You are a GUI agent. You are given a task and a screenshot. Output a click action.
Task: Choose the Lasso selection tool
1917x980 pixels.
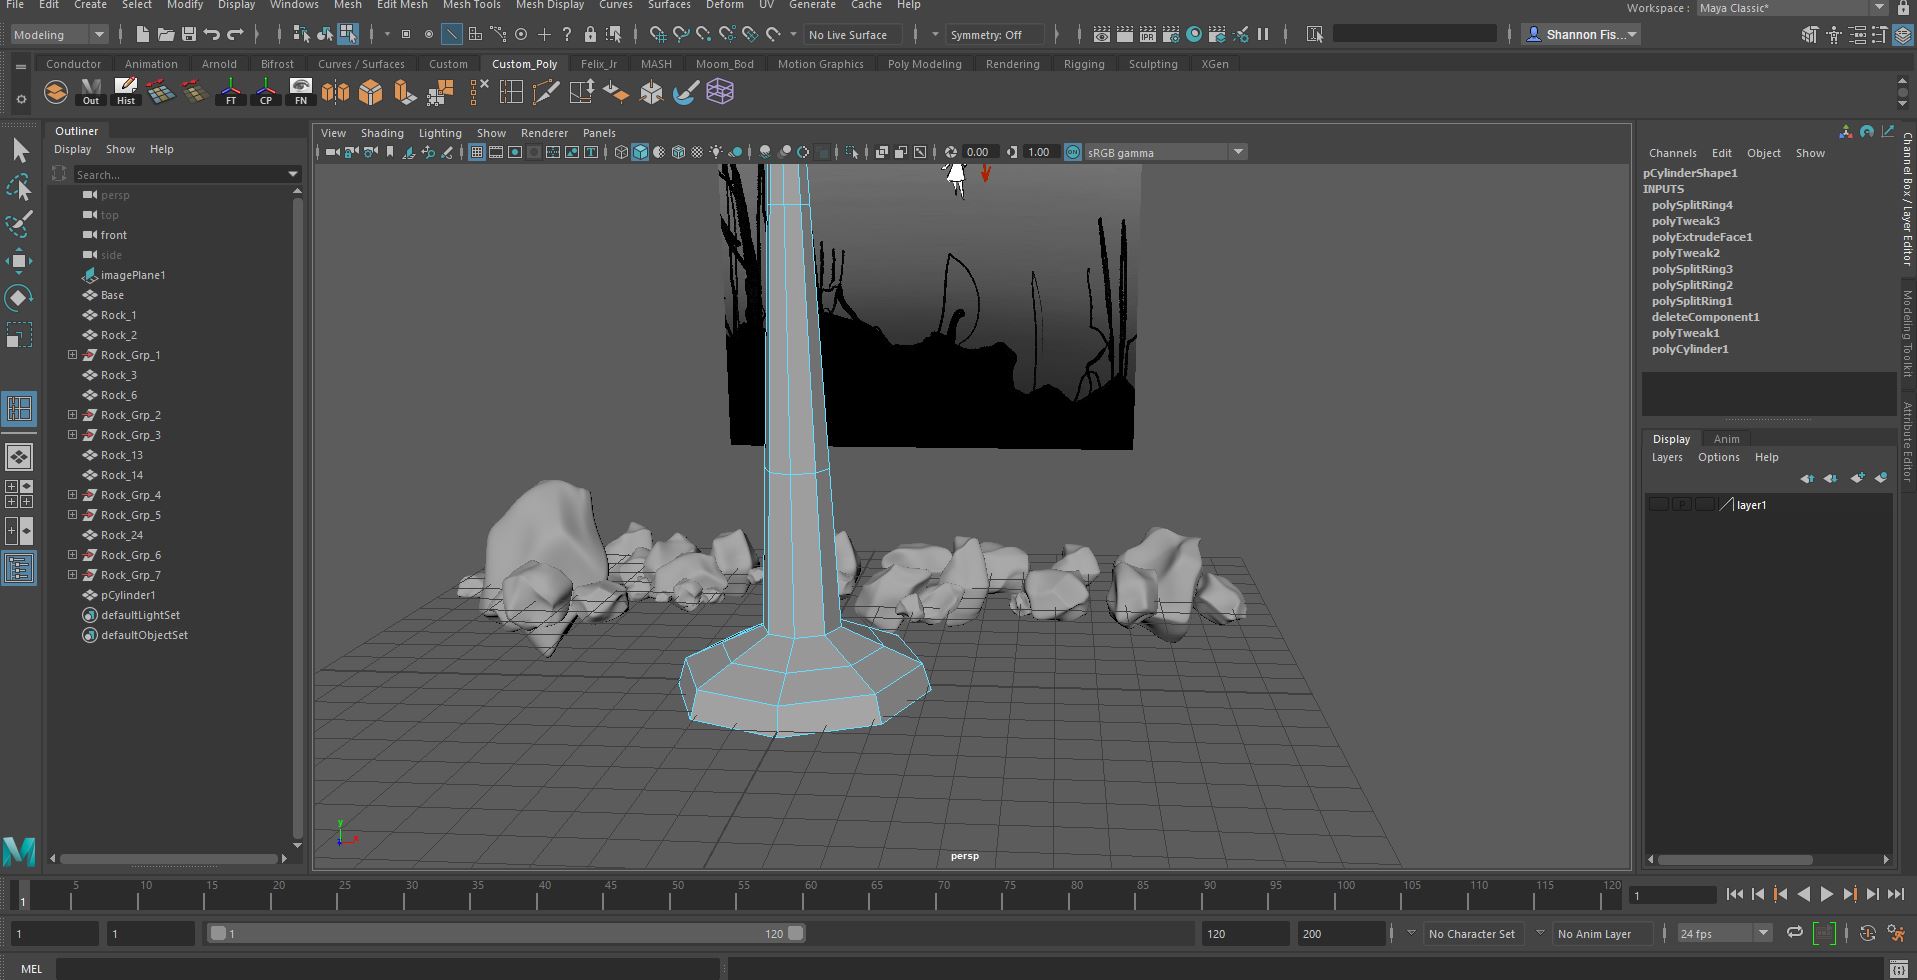[20, 187]
